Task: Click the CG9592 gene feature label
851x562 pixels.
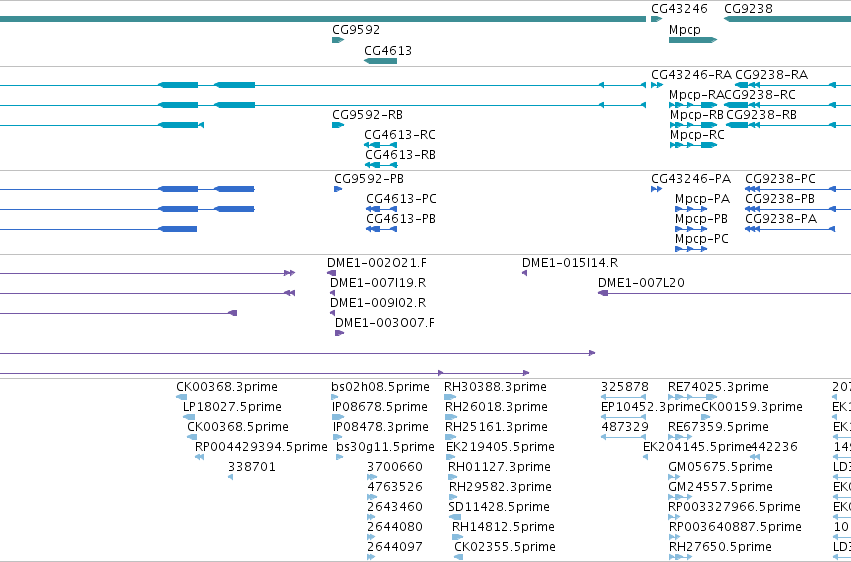Action: 356,30
